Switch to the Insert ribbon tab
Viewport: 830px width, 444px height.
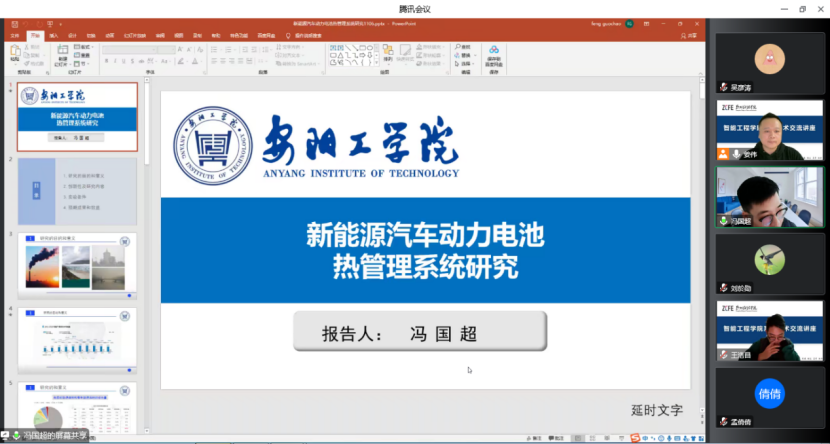point(53,36)
